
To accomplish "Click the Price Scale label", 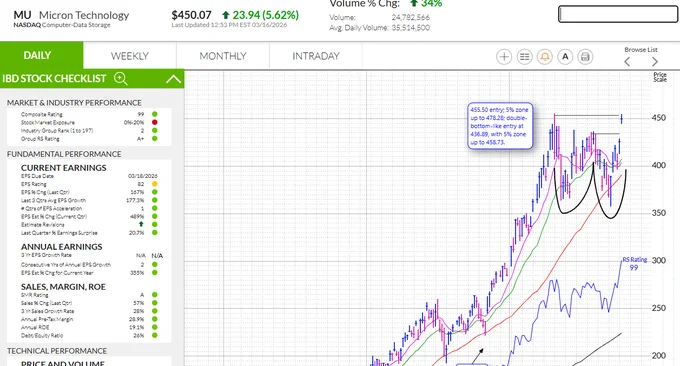I will 660,77.
